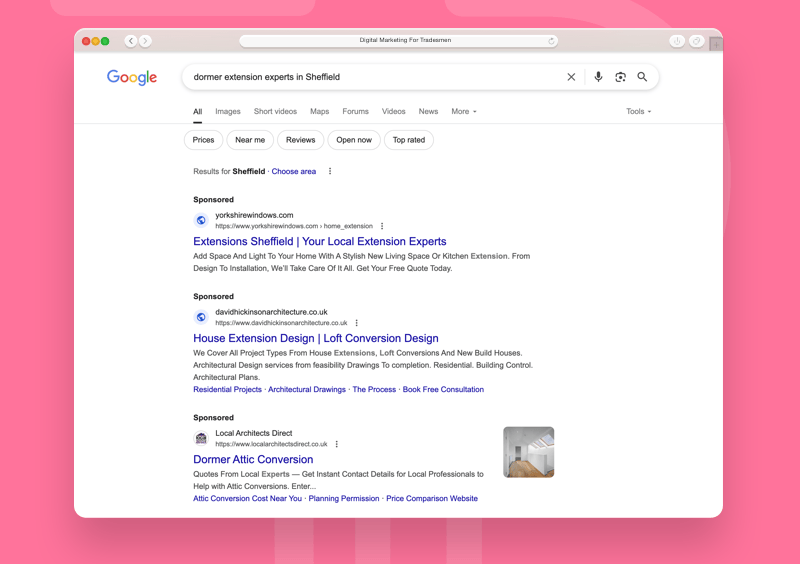Reload the page from the address bar
The image size is (800, 564).
pos(551,41)
